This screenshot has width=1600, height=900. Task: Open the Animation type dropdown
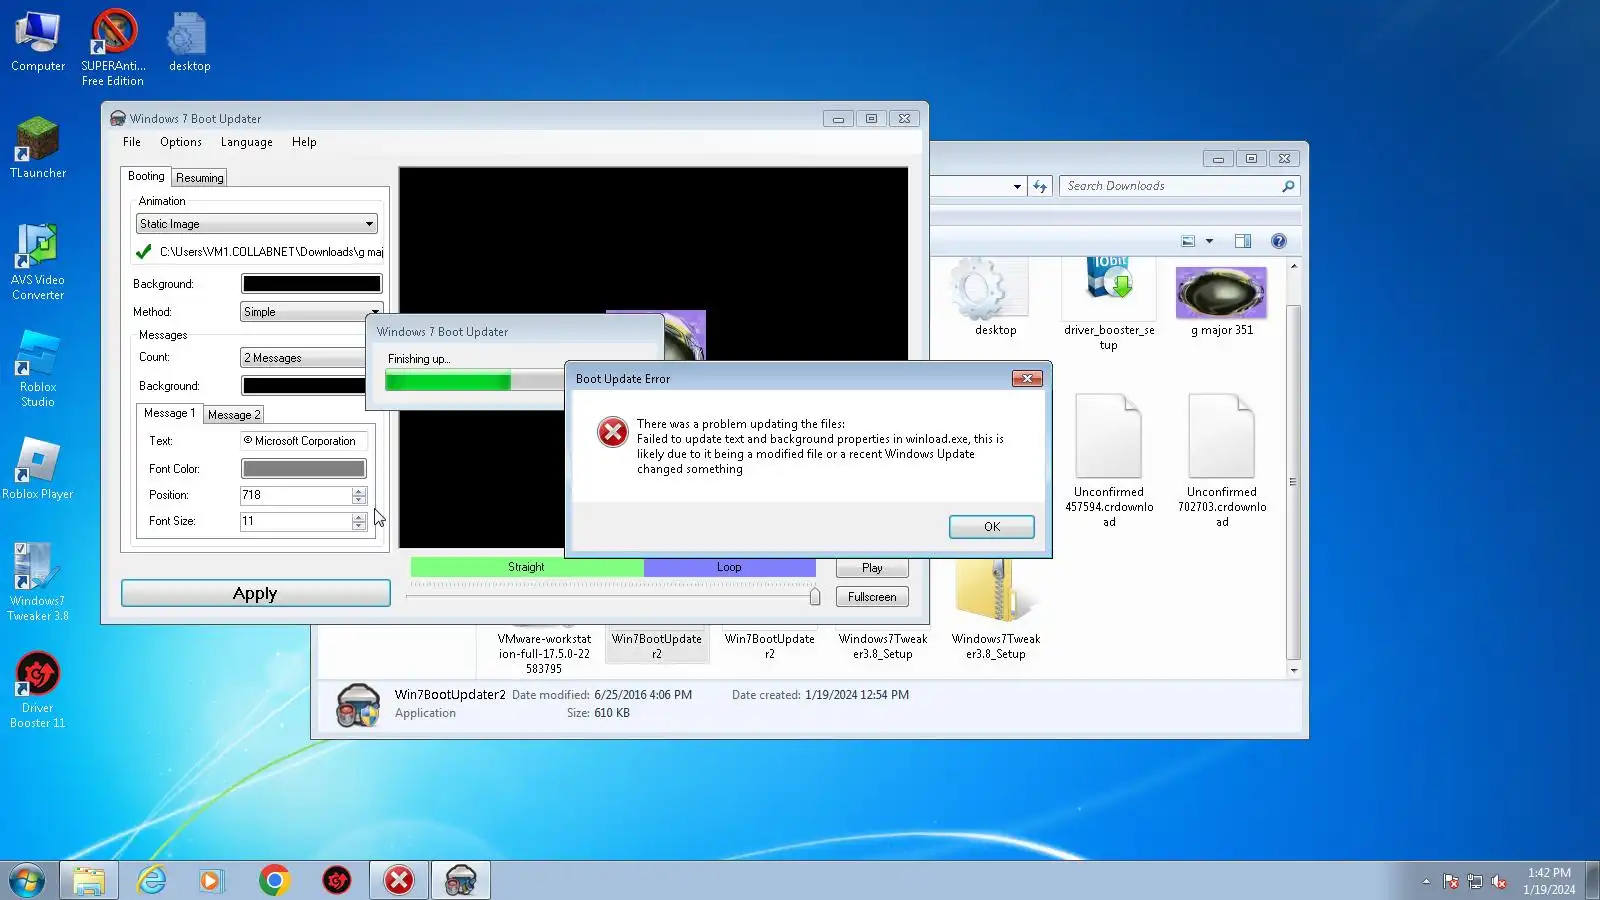click(256, 224)
